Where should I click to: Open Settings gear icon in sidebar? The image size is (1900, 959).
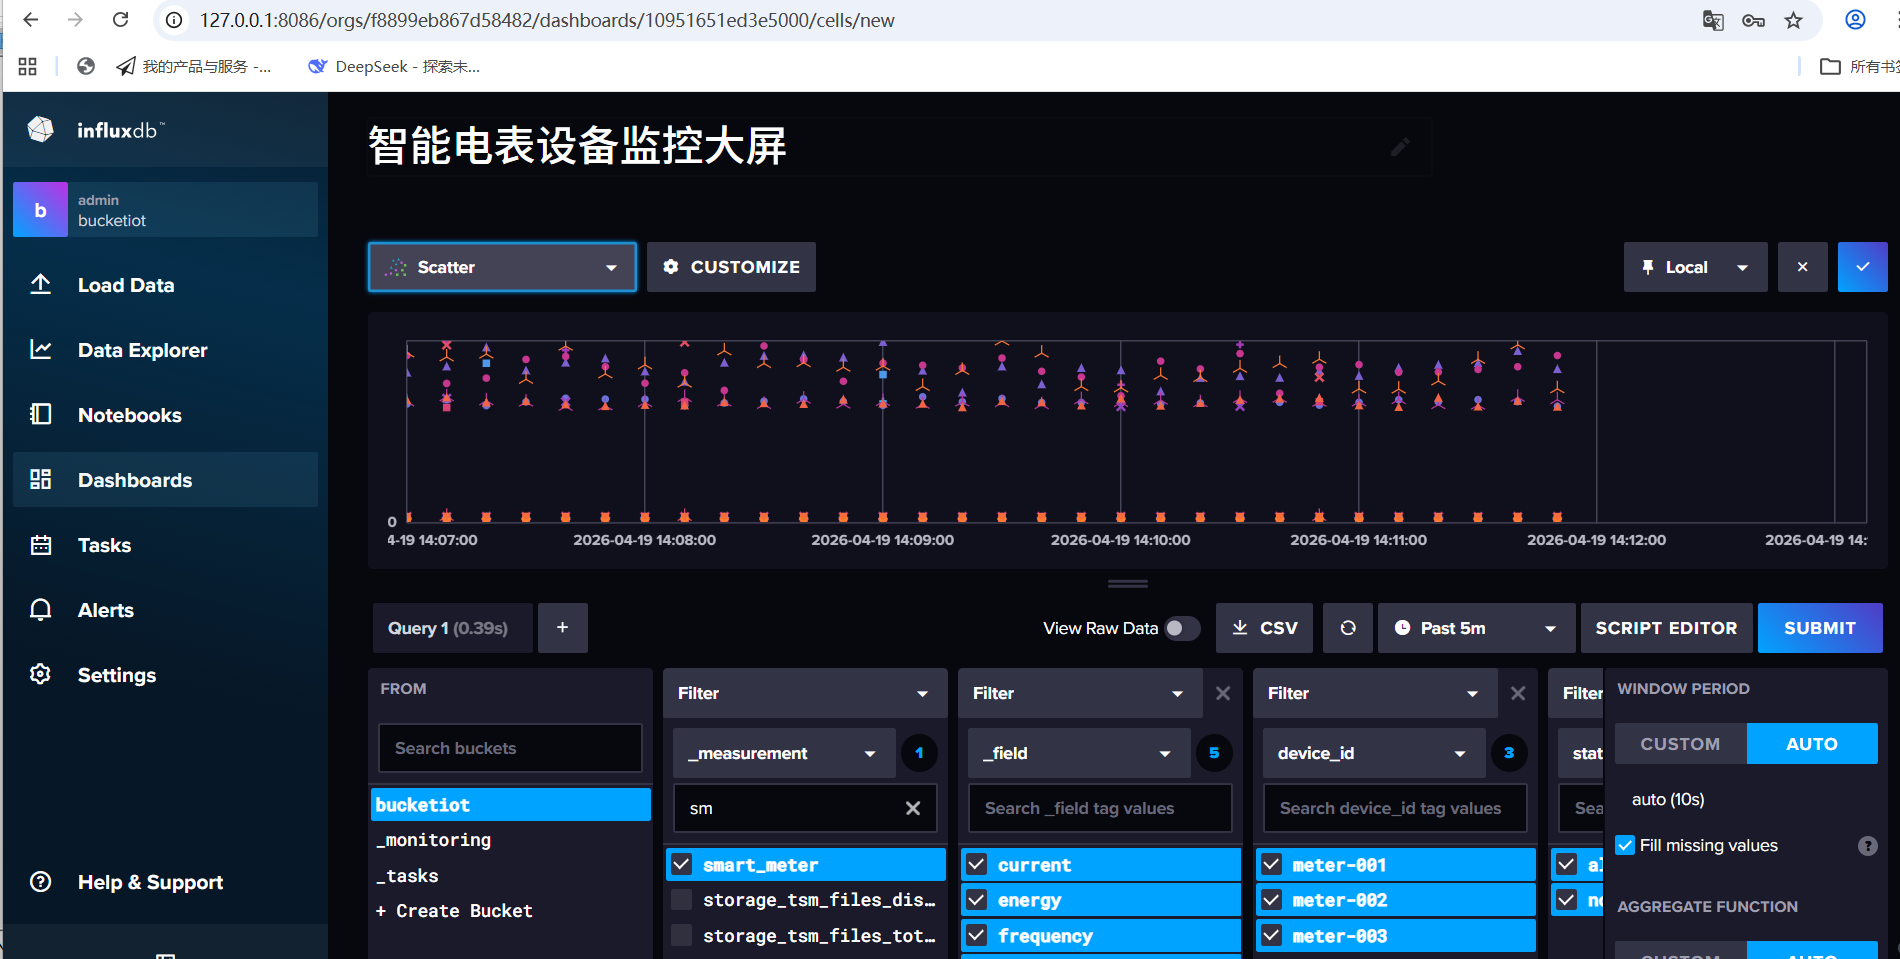pos(41,674)
